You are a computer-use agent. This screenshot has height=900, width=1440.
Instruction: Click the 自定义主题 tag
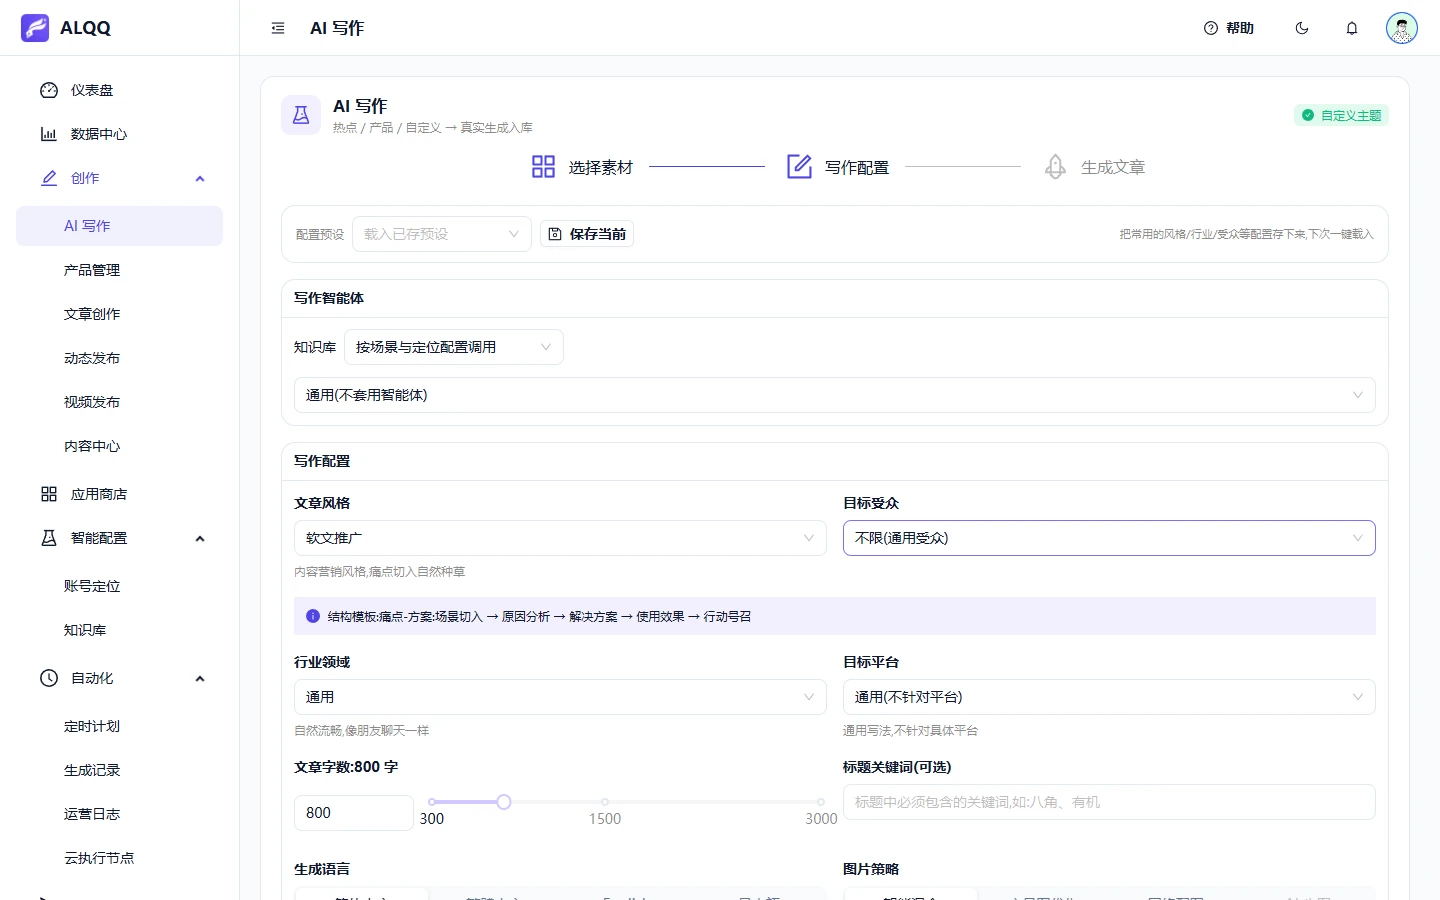pyautogui.click(x=1341, y=115)
